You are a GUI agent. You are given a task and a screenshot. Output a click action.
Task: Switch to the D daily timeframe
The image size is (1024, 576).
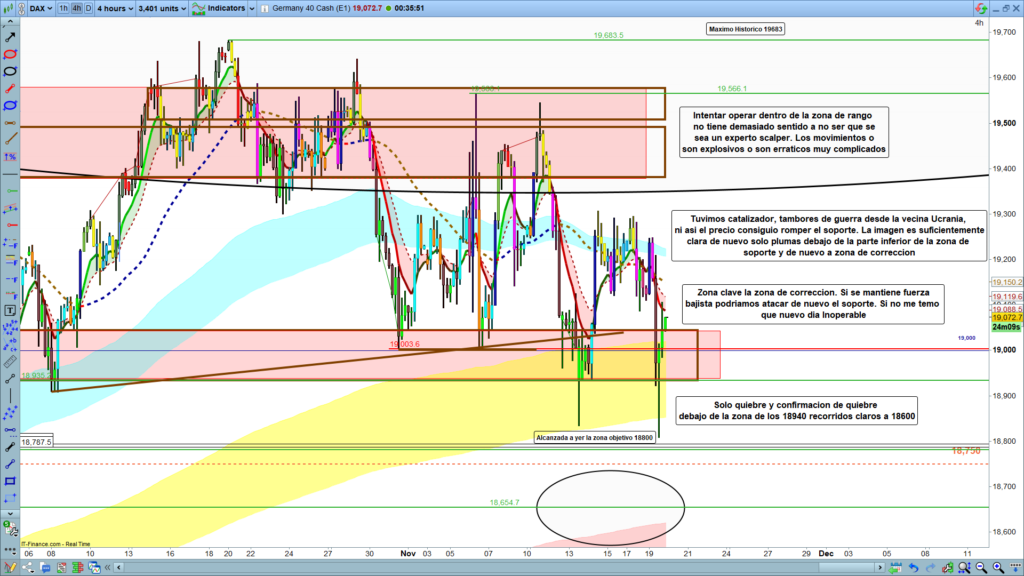pyautogui.click(x=88, y=8)
